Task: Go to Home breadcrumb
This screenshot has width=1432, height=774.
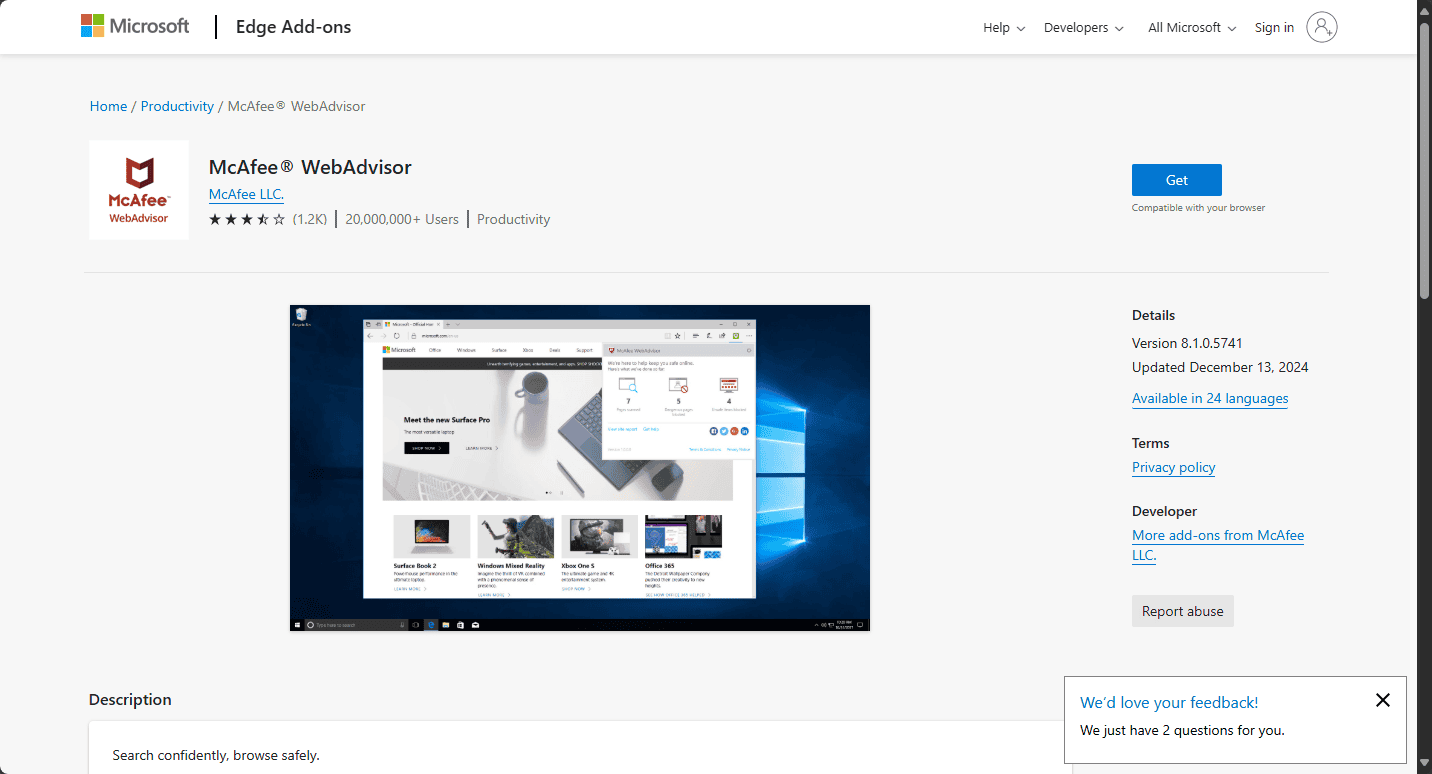Action: 108,106
